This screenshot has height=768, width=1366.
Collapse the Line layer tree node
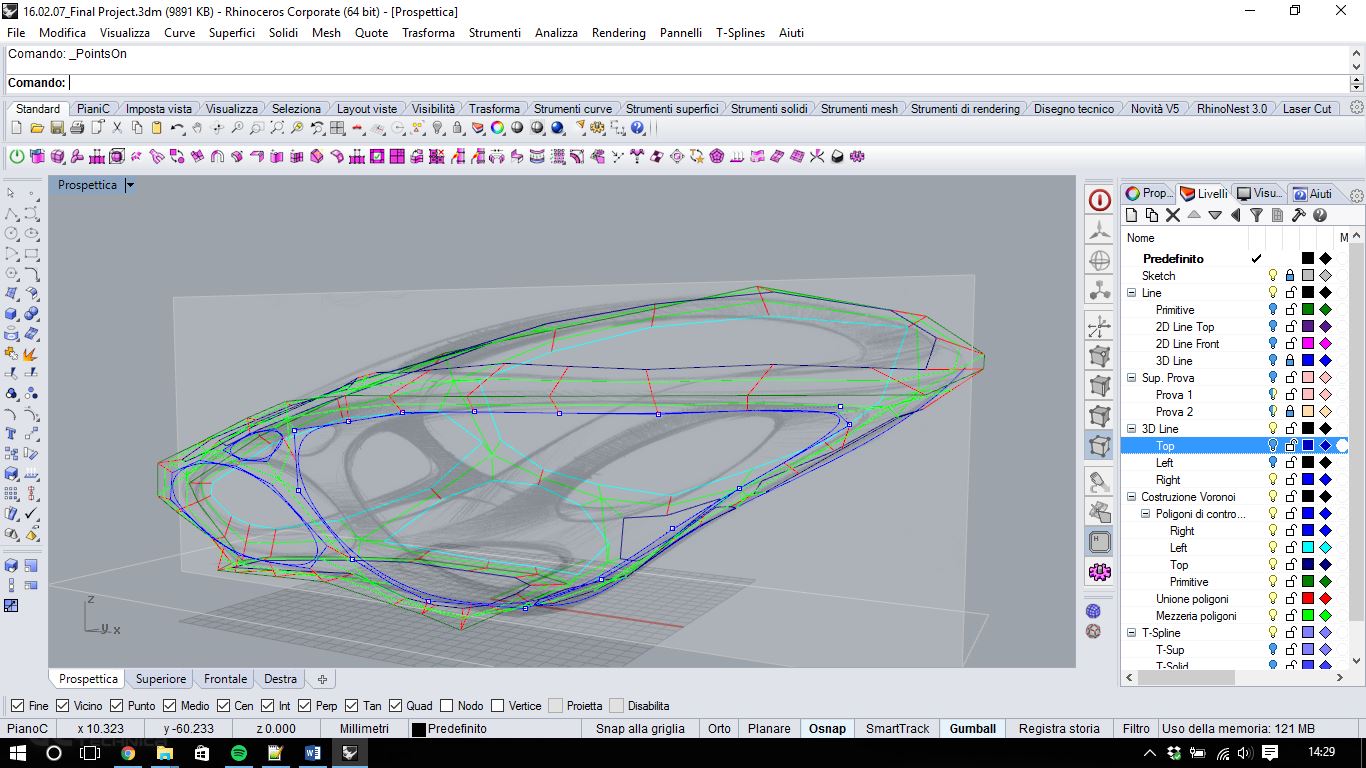tap(1131, 293)
